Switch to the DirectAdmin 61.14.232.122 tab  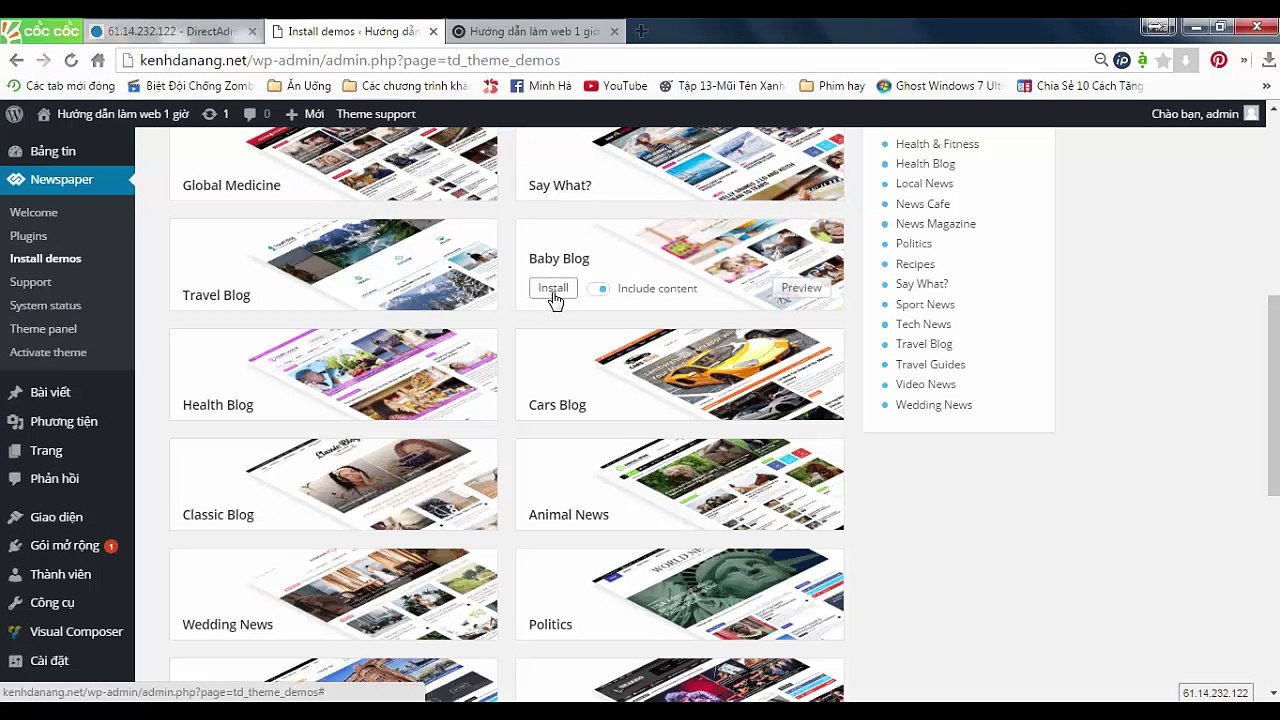pos(172,31)
